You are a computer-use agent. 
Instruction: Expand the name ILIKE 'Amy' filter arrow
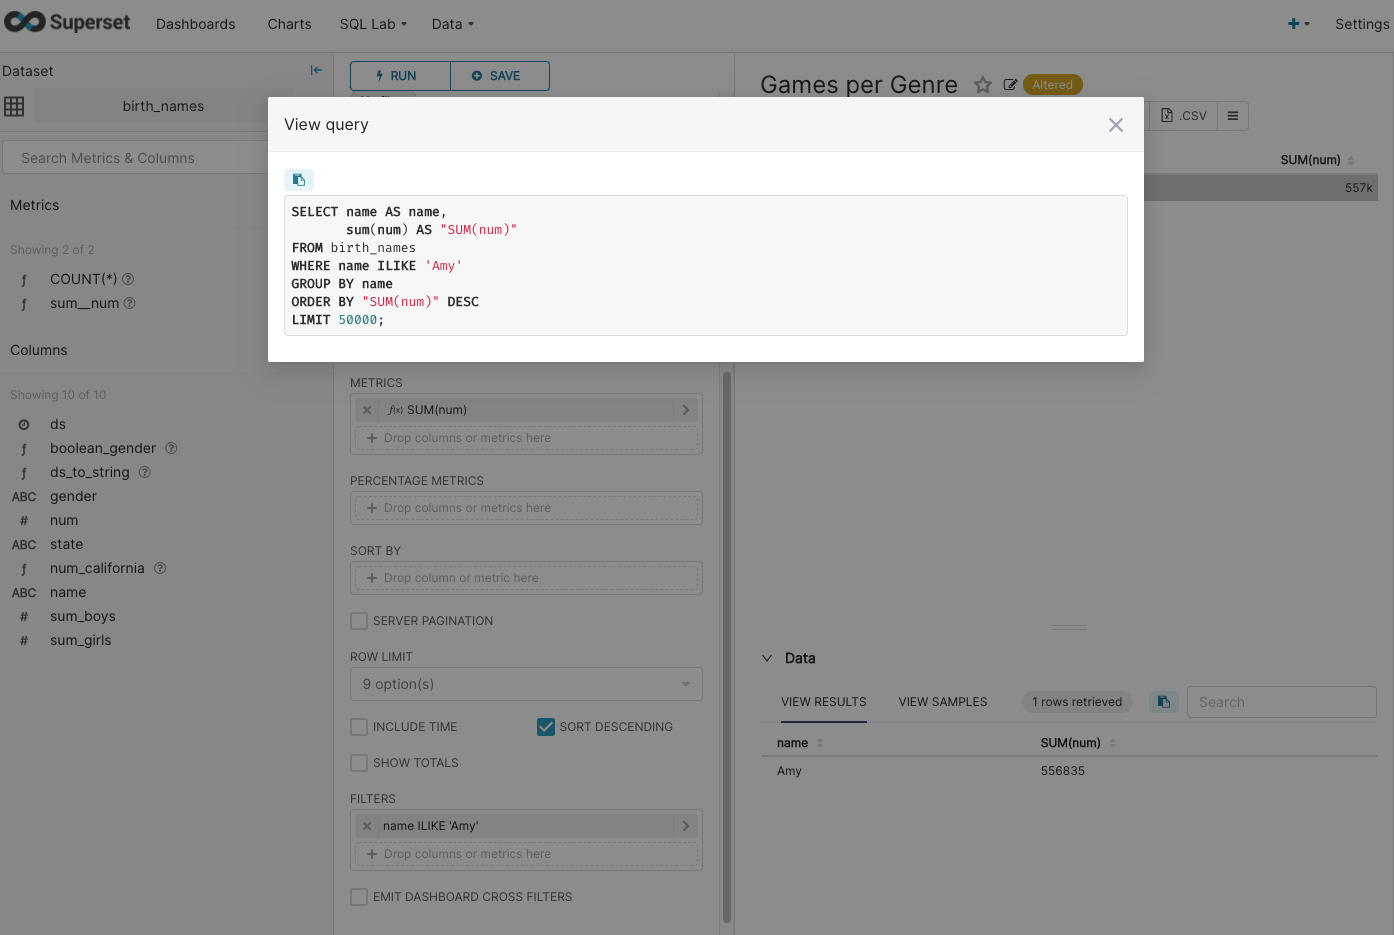[x=686, y=826]
